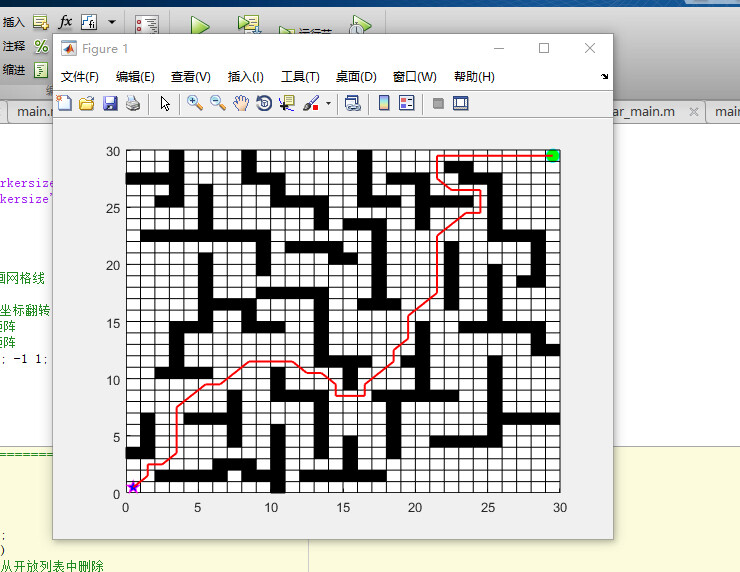Open the 帮助(H) menu
Image resolution: width=740 pixels, height=572 pixels.
(x=474, y=76)
